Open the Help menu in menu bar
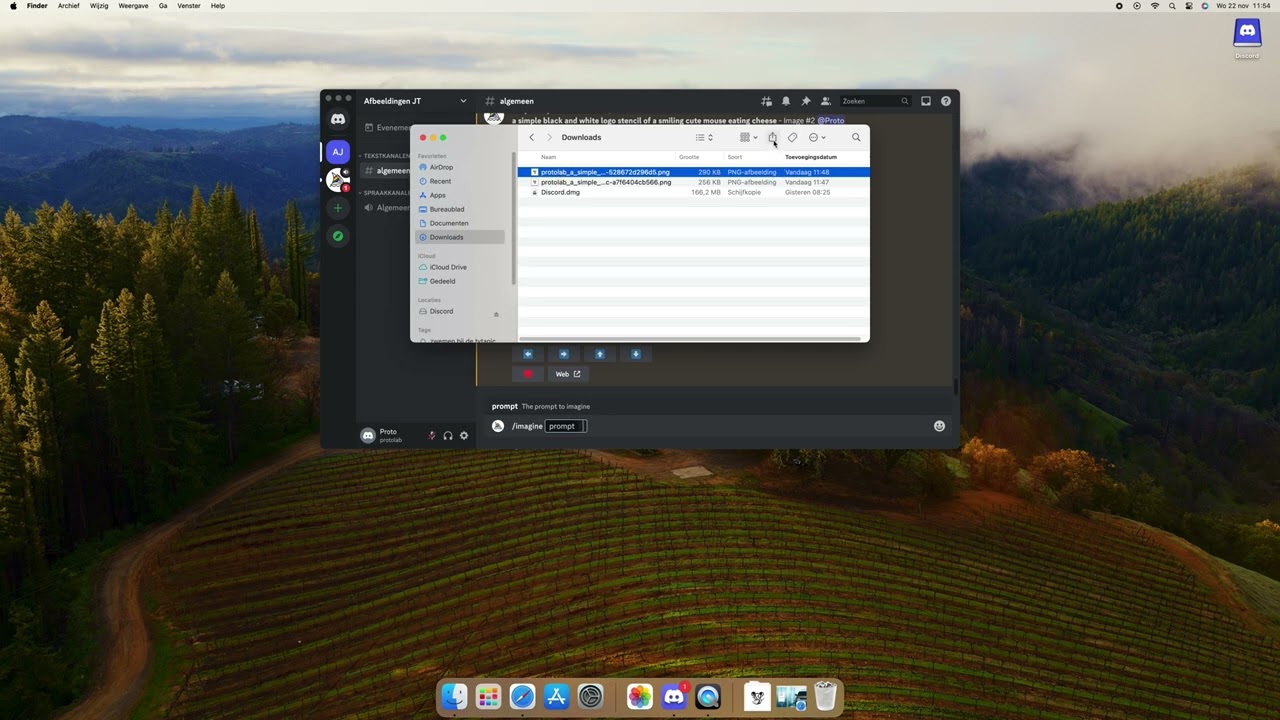This screenshot has width=1280, height=720. click(x=218, y=6)
